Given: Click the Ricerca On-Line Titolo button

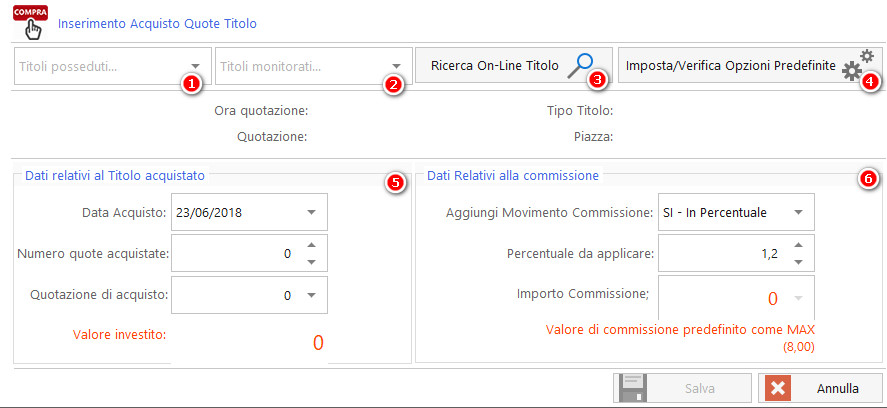Looking at the screenshot, I should tap(514, 66).
